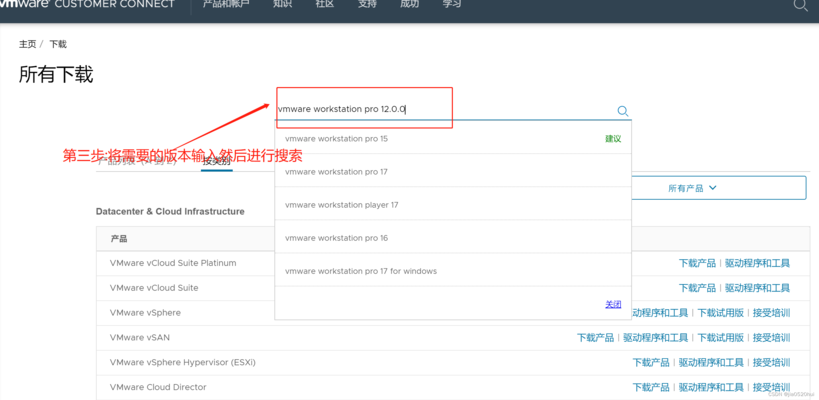819x400 pixels.
Task: Click 接受培训 for VMware vSphere
Action: [771, 313]
